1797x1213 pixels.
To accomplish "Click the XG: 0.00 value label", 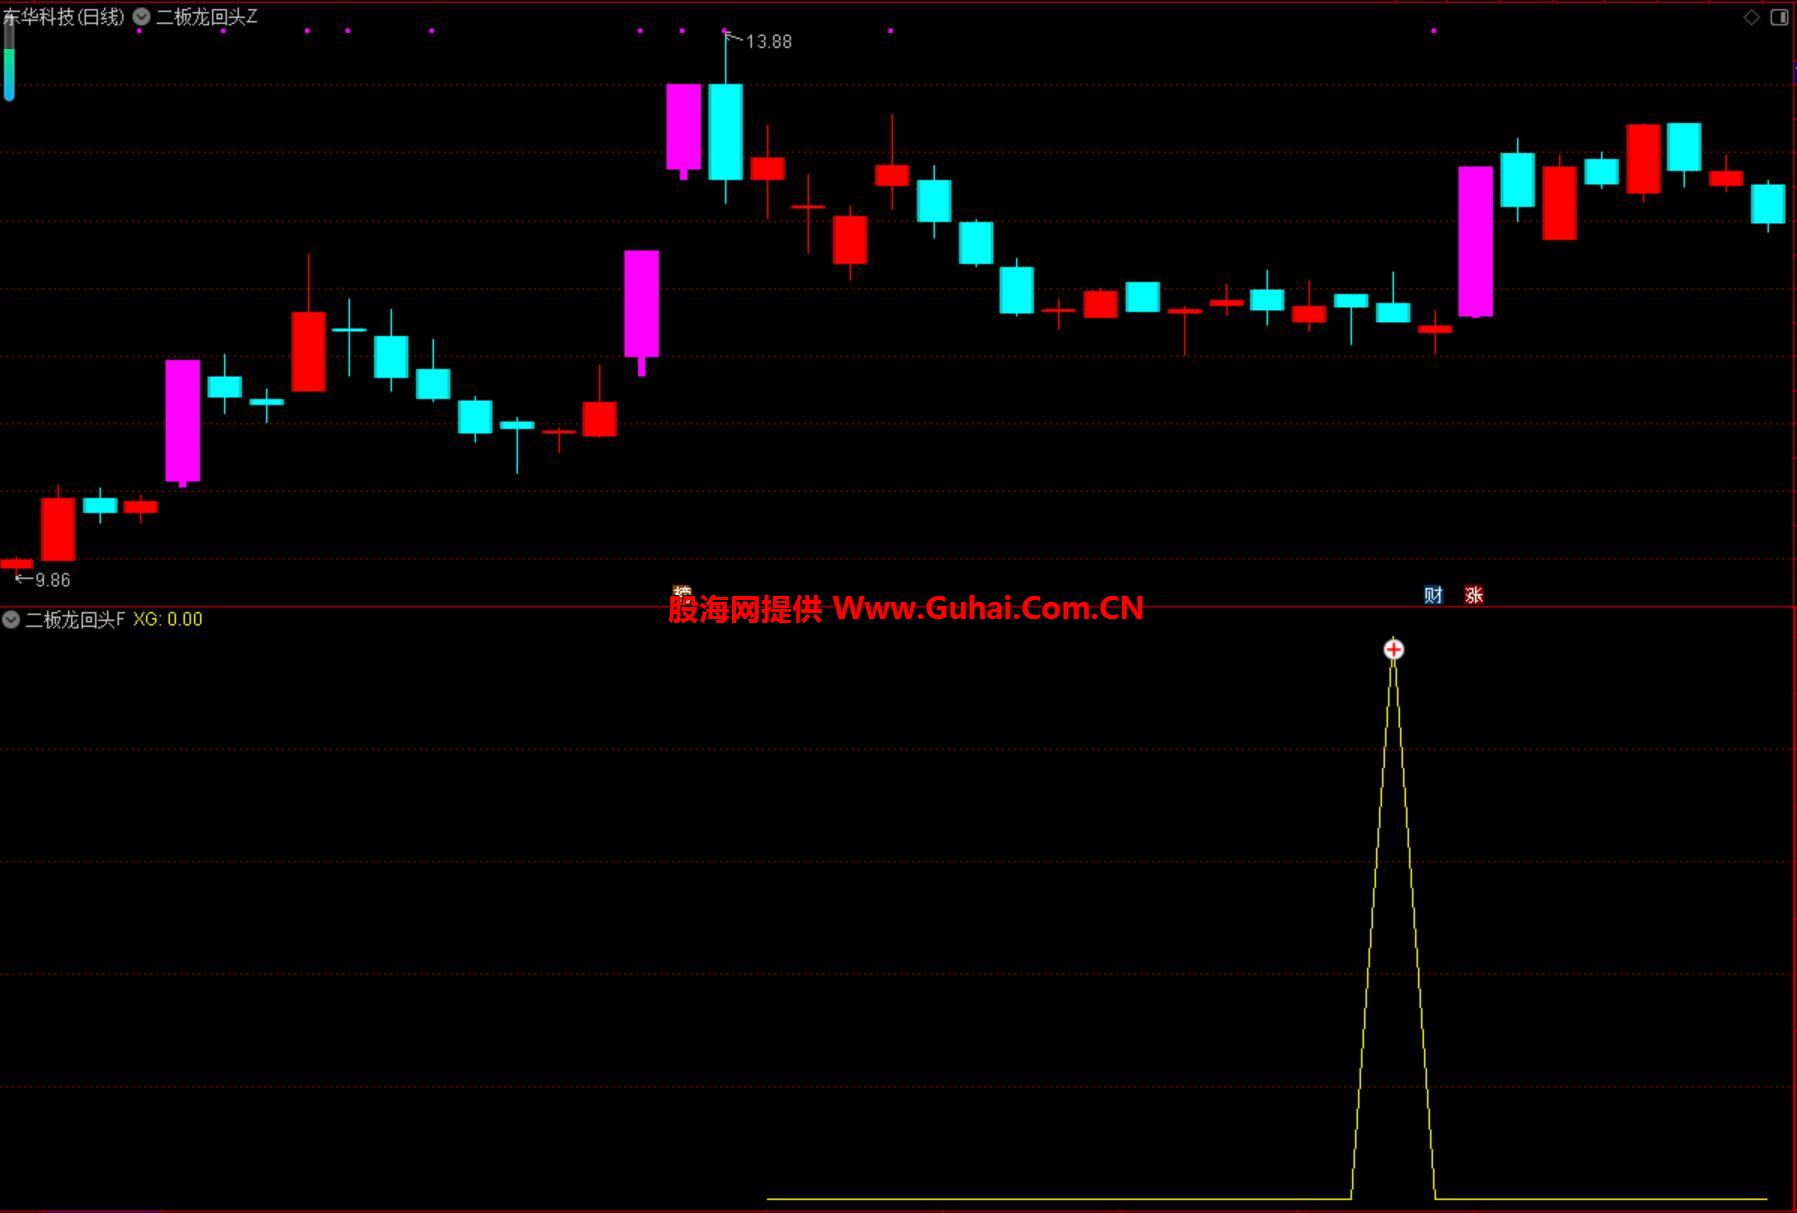I will coord(168,619).
